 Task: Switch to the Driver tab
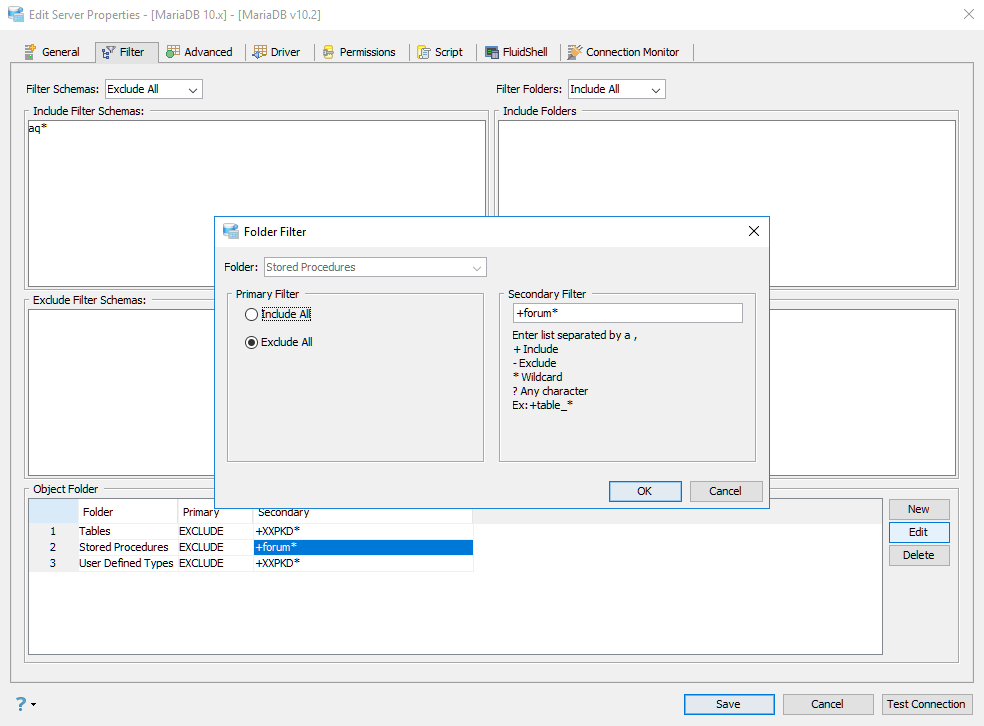click(277, 52)
